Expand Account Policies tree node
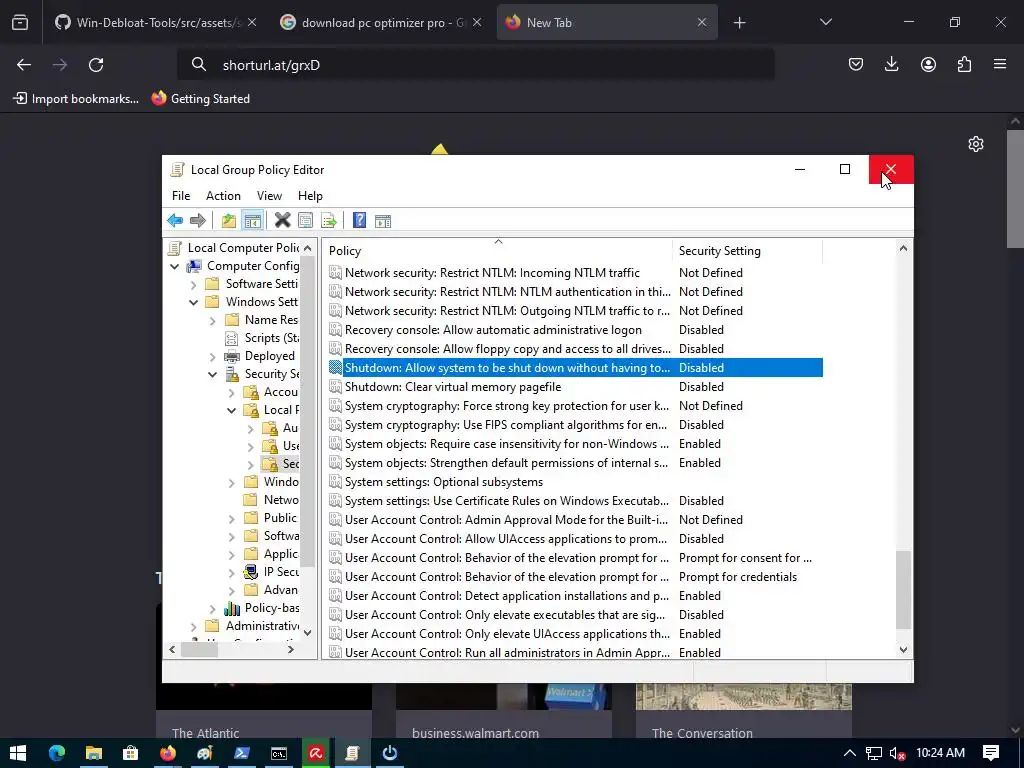The image size is (1024, 768). point(231,392)
